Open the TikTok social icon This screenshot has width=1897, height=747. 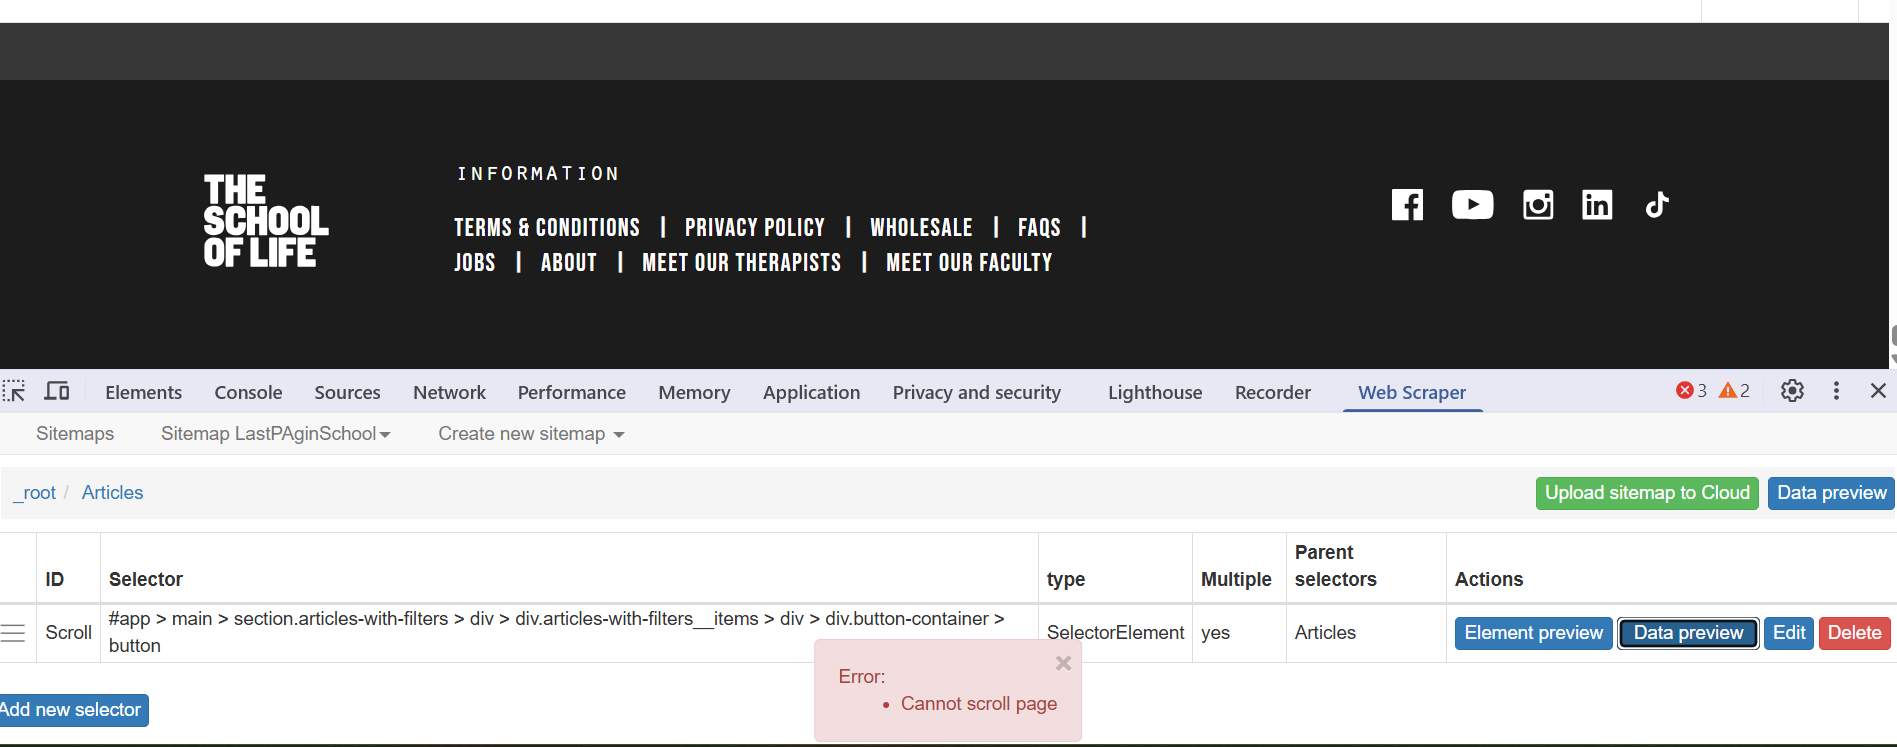[x=1657, y=205]
